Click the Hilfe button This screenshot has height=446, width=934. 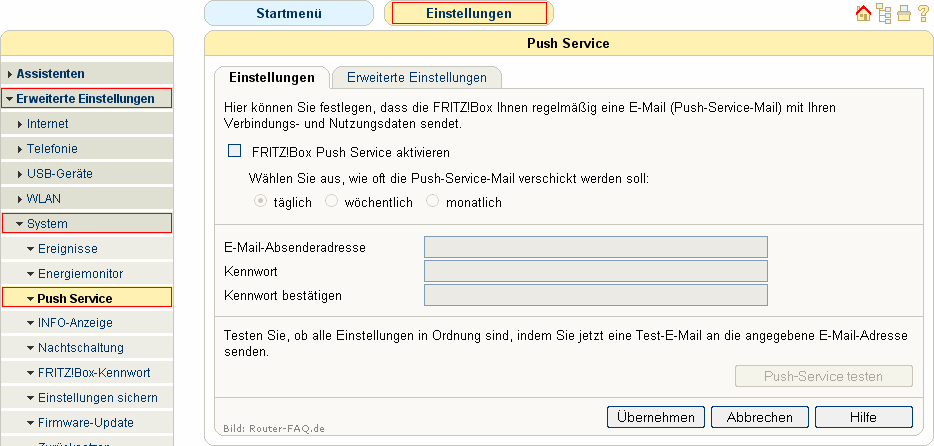(x=864, y=417)
